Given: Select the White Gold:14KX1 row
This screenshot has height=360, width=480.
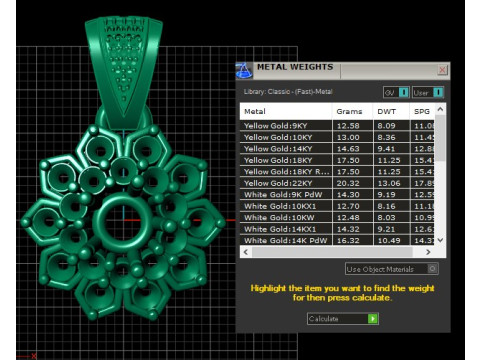Looking at the screenshot, I should click(337, 229).
